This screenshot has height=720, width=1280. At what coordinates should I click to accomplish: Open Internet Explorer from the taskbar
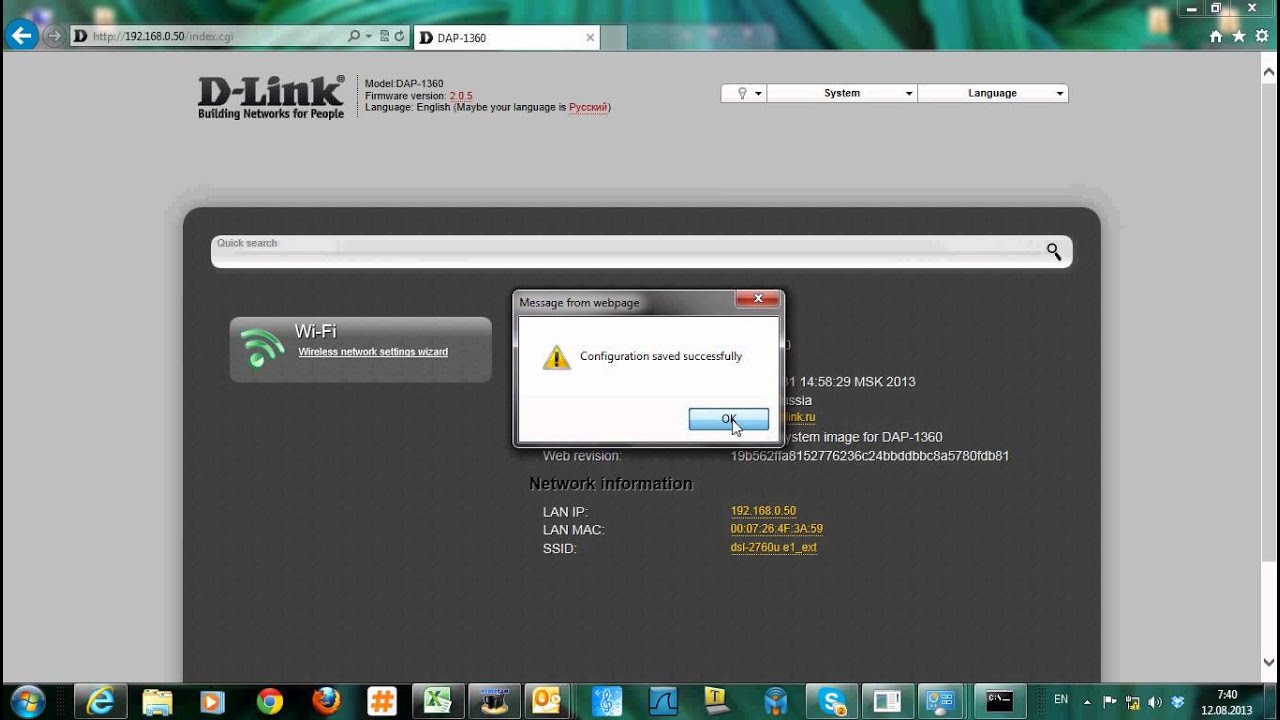click(x=100, y=701)
